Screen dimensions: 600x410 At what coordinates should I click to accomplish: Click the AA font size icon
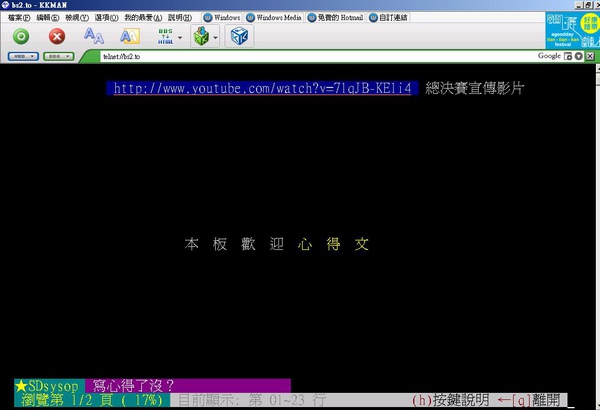[94, 36]
